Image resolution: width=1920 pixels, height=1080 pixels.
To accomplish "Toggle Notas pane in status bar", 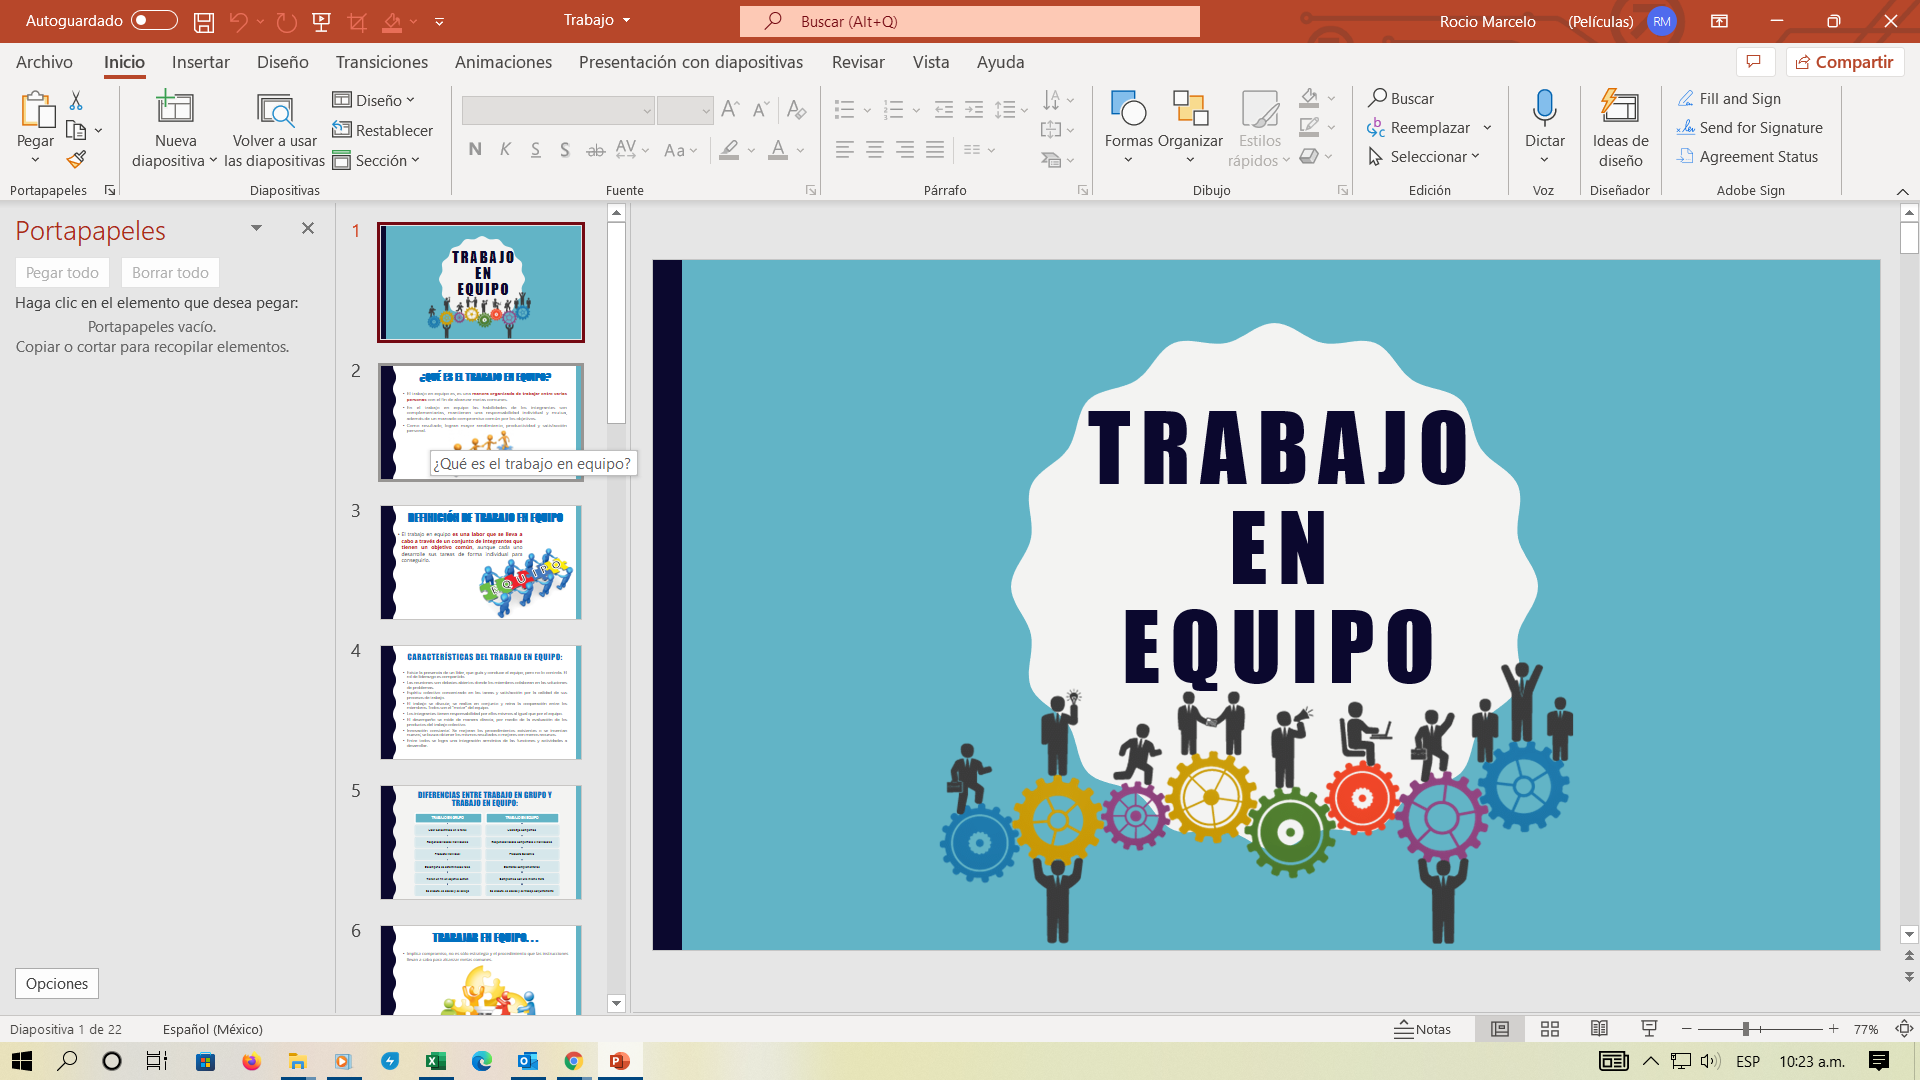I will coord(1423,1028).
